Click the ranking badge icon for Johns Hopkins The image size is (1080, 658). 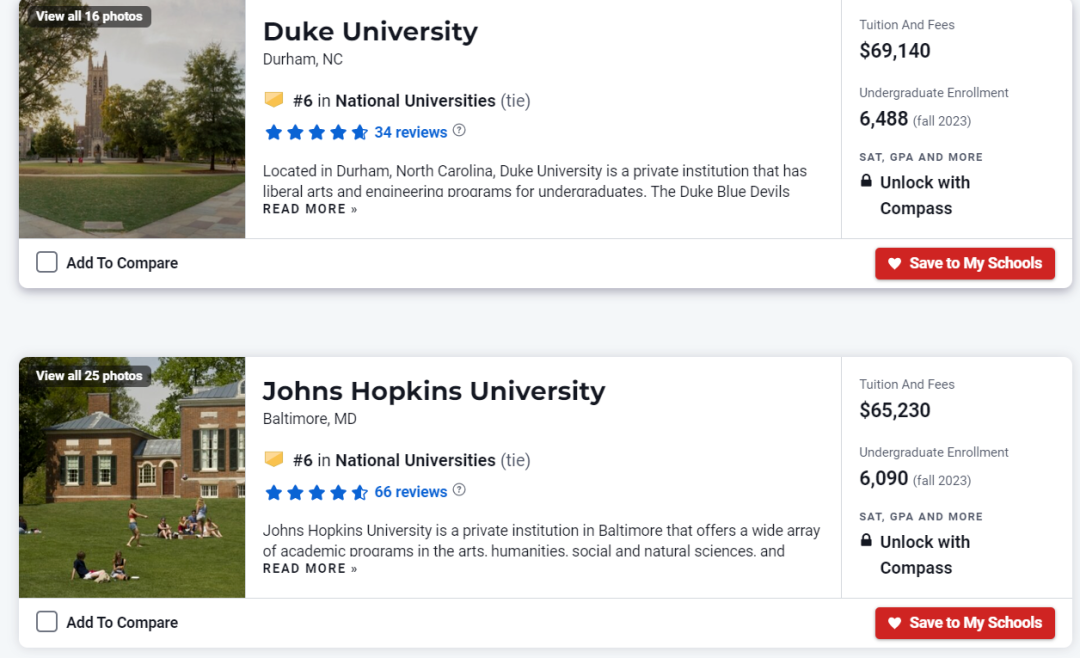273,460
